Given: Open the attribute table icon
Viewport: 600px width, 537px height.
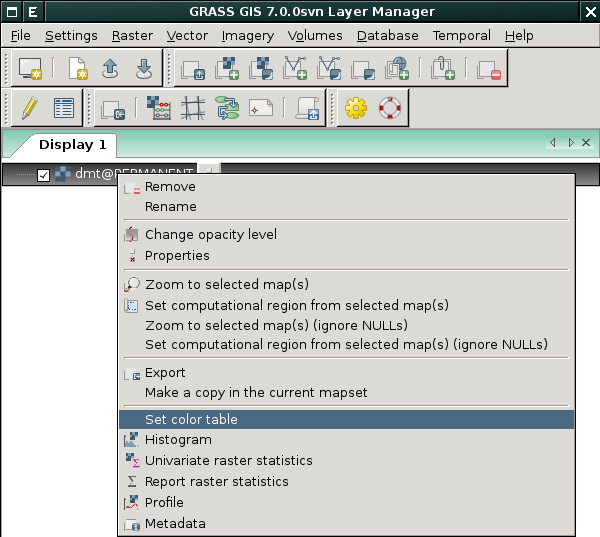Looking at the screenshot, I should [x=64, y=108].
